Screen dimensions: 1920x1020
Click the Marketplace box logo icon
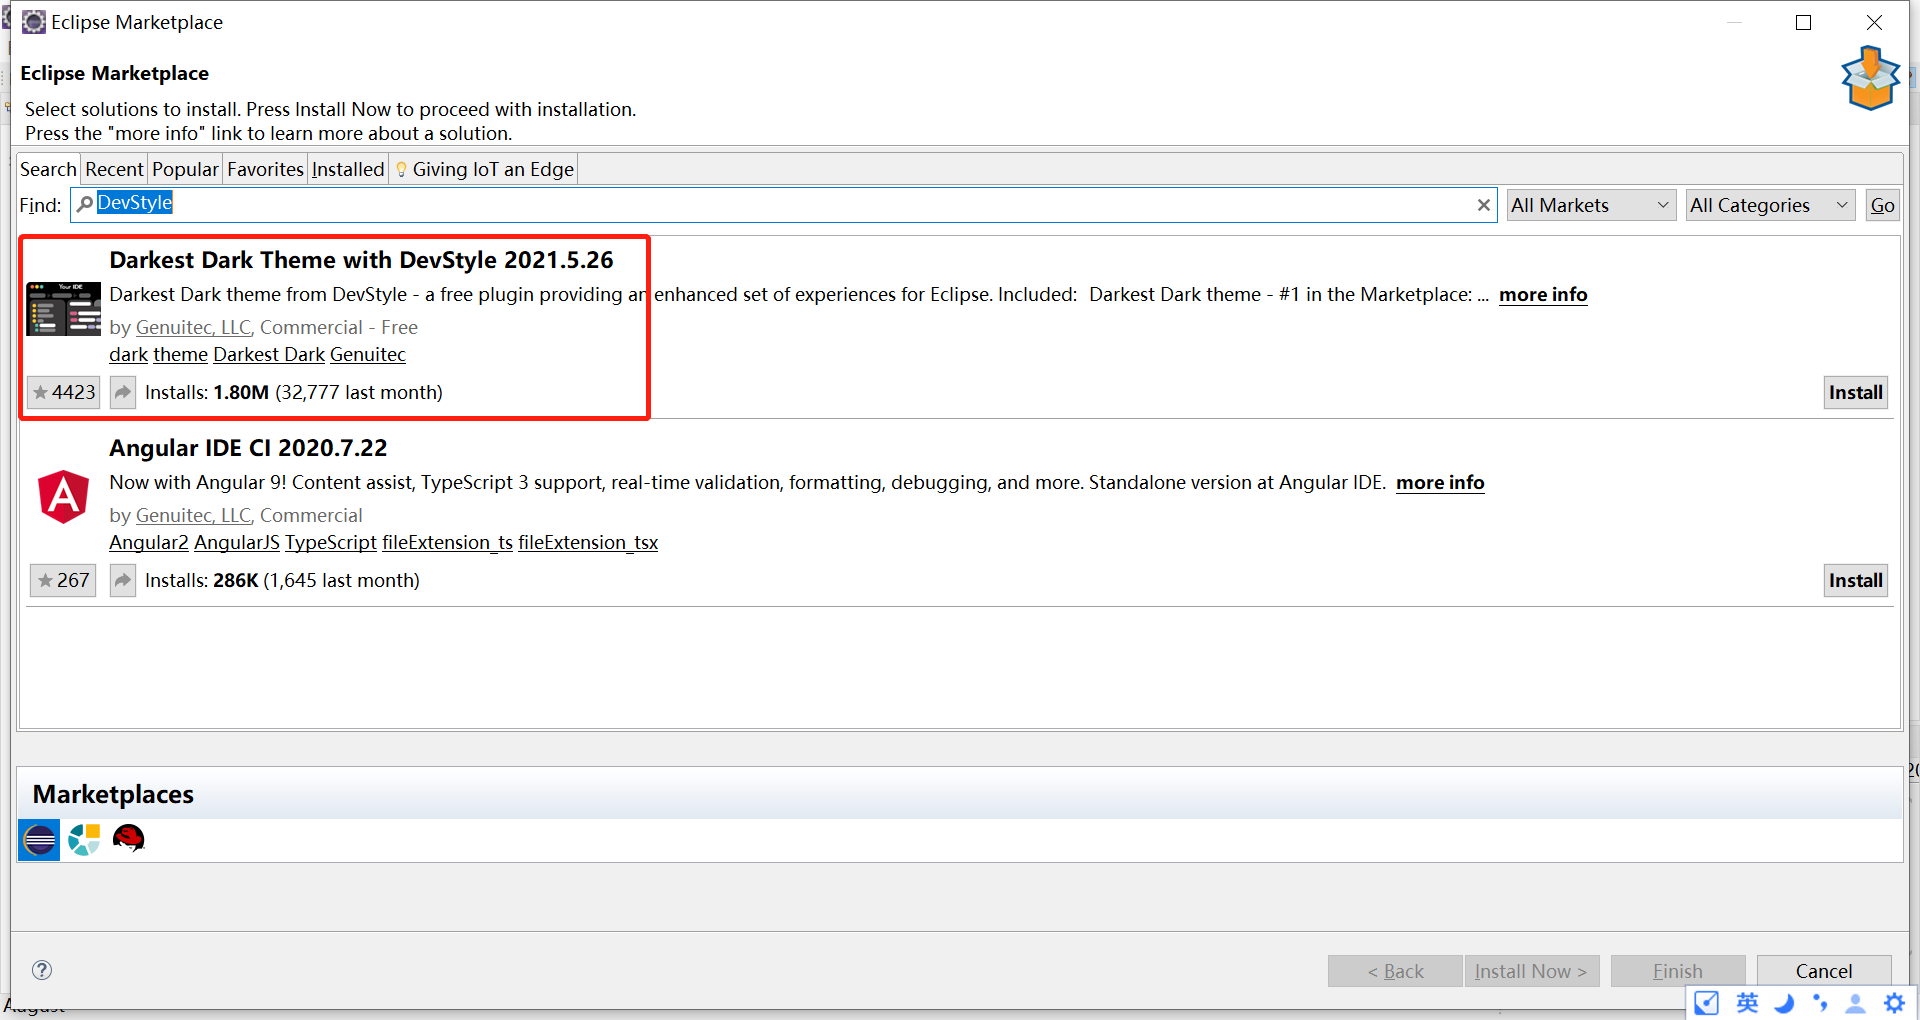[1870, 78]
